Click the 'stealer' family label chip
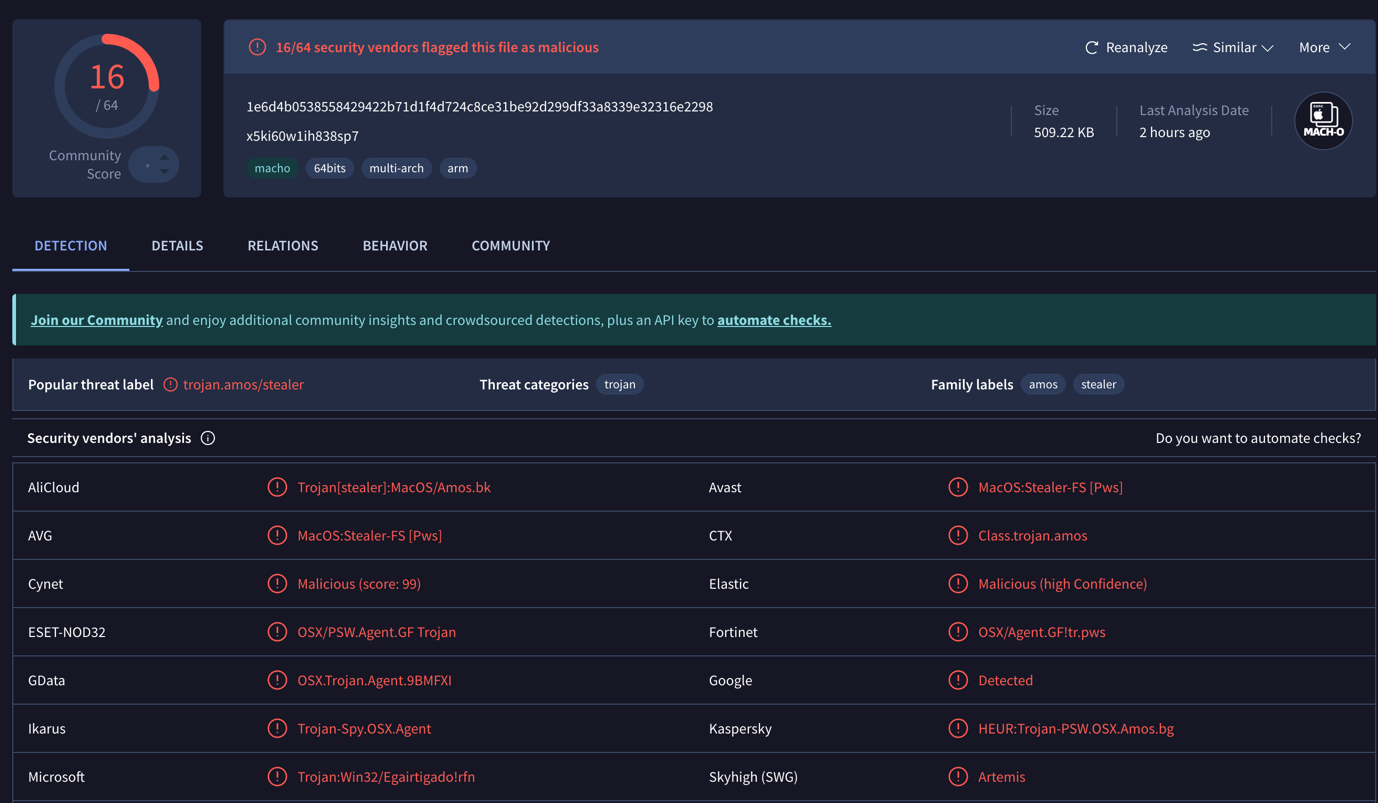The height and width of the screenshot is (803, 1378). (1099, 384)
